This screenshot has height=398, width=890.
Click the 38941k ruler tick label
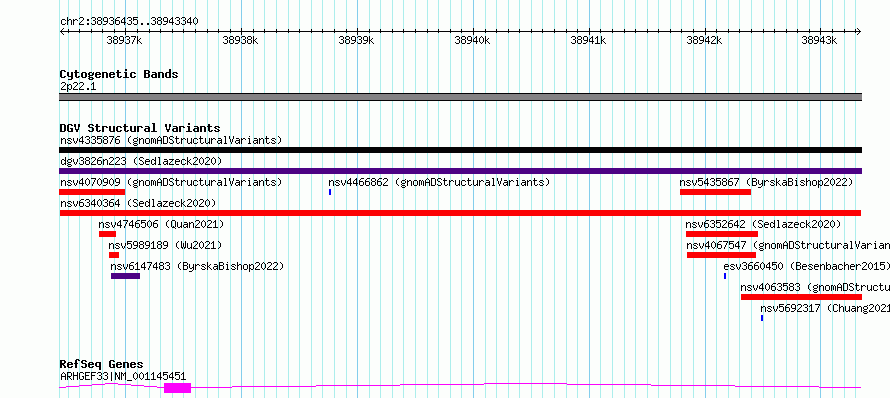tap(588, 41)
